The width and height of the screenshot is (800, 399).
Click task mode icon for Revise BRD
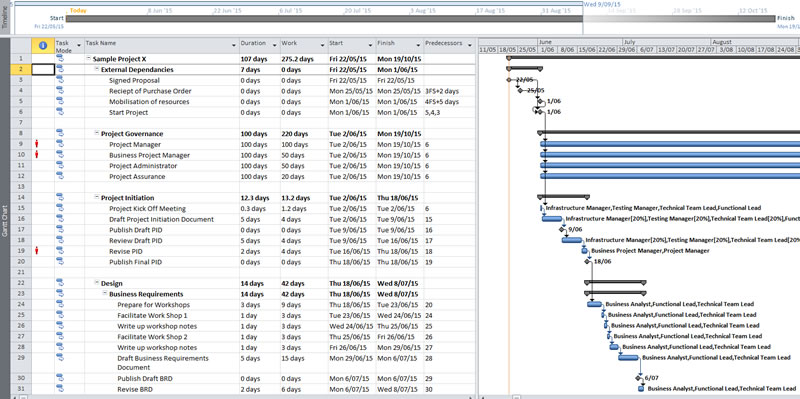click(x=60, y=389)
